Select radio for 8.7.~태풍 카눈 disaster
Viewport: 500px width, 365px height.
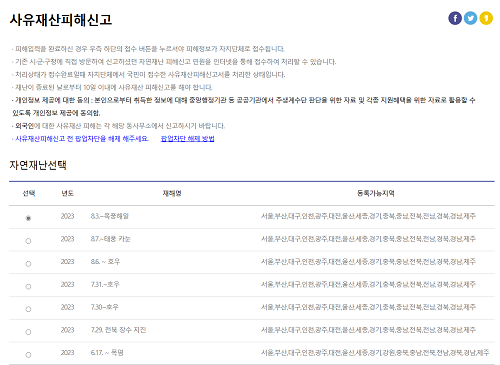point(28,241)
